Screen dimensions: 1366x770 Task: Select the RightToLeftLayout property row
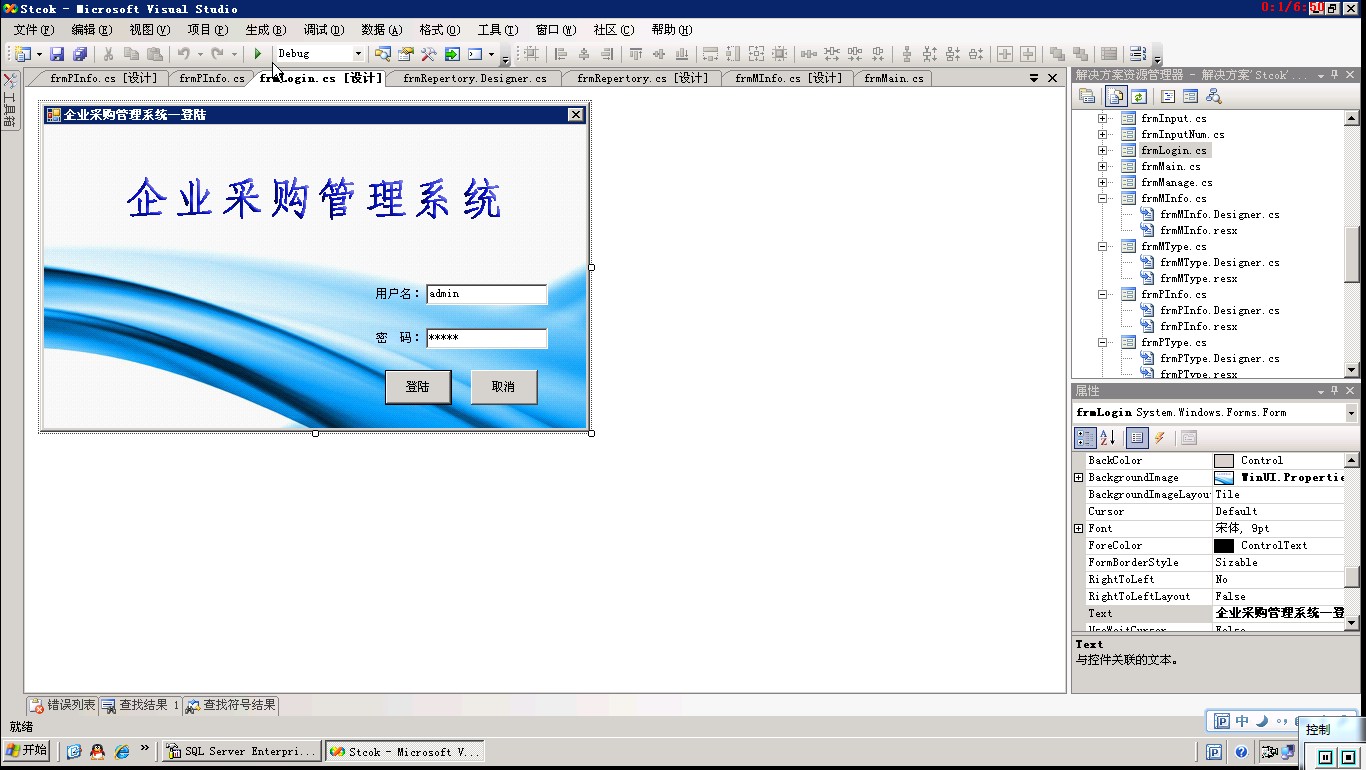1215,597
